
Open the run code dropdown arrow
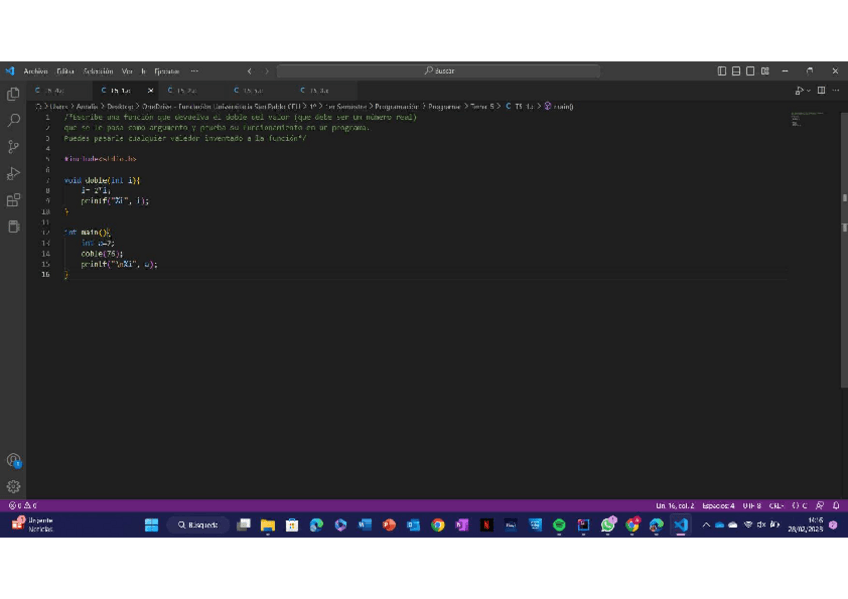point(807,90)
